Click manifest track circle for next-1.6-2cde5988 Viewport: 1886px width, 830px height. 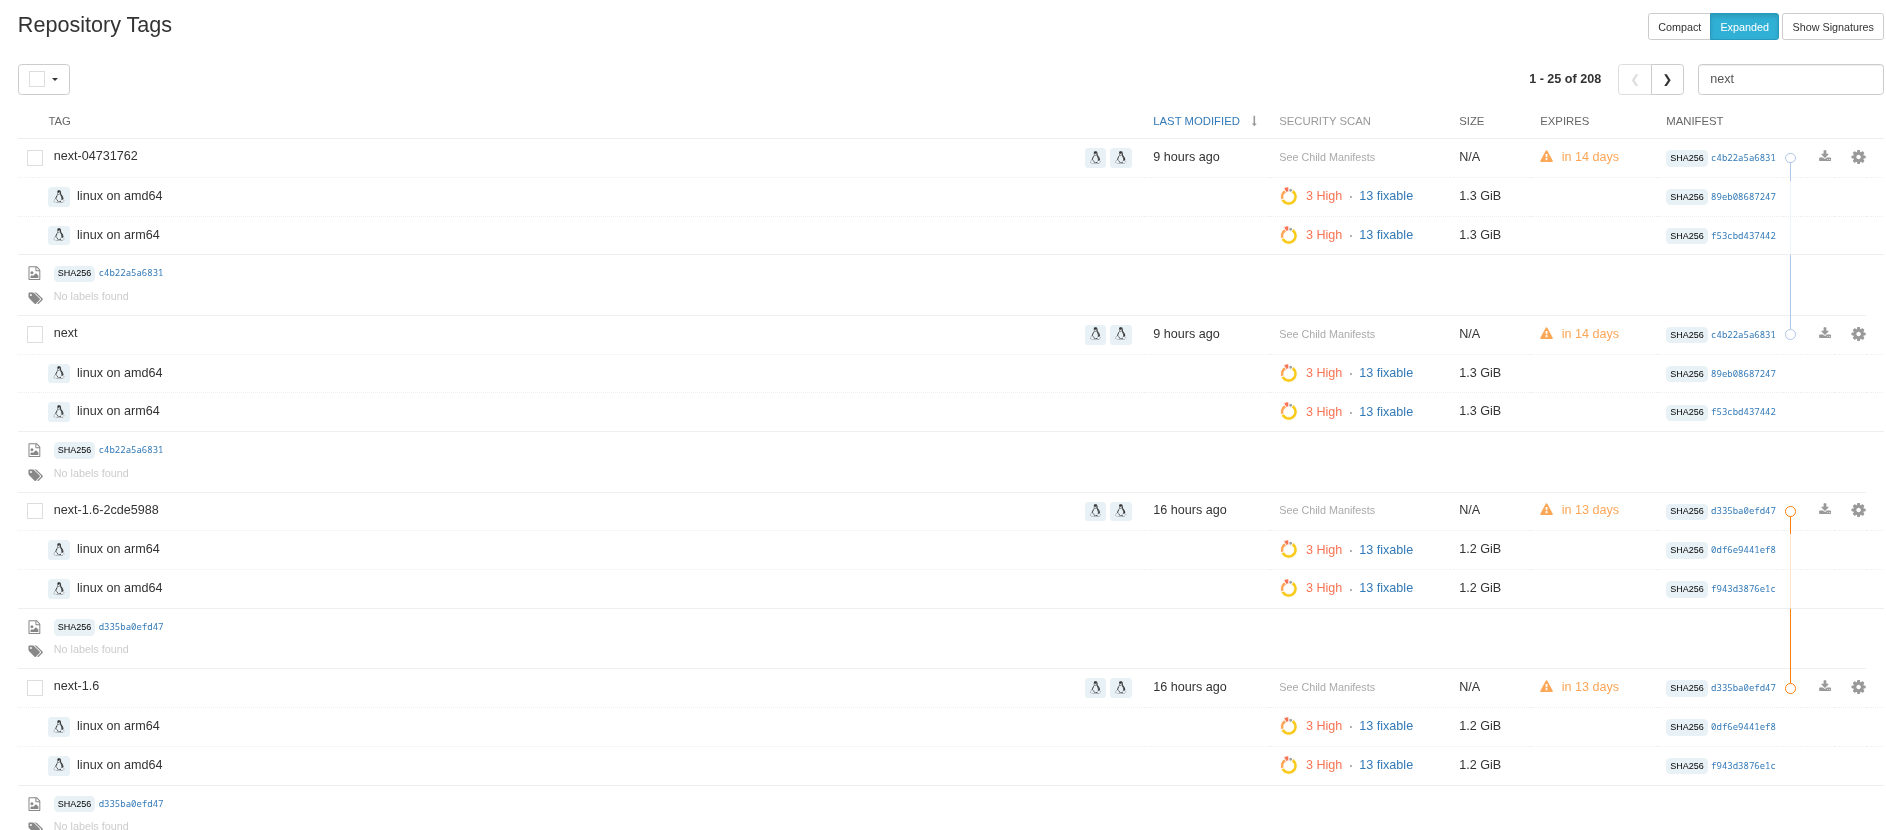[x=1790, y=511]
